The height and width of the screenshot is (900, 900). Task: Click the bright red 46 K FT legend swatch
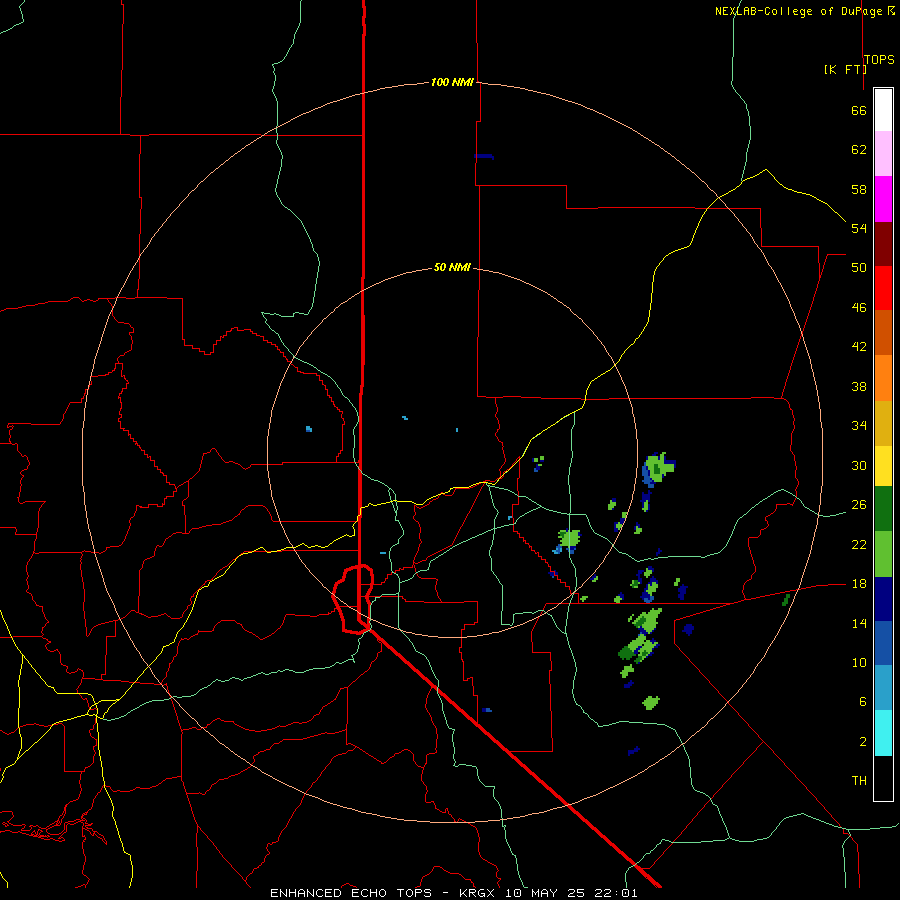pyautogui.click(x=883, y=288)
